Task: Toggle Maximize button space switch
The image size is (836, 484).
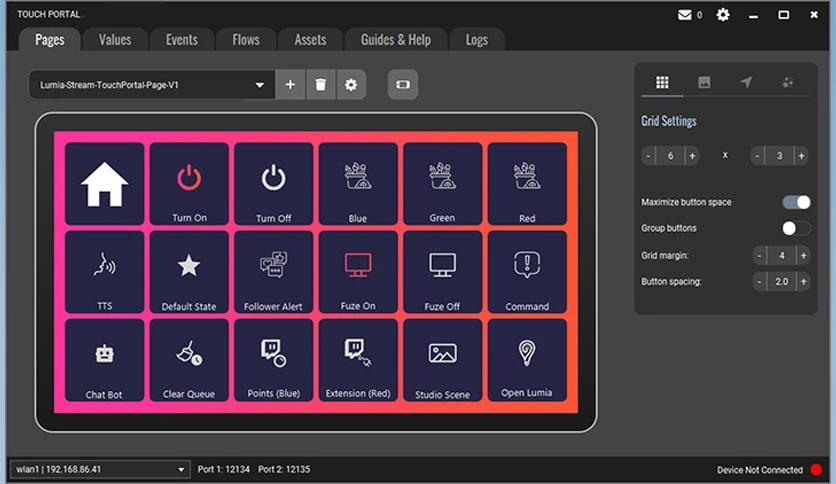Action: [x=796, y=202]
